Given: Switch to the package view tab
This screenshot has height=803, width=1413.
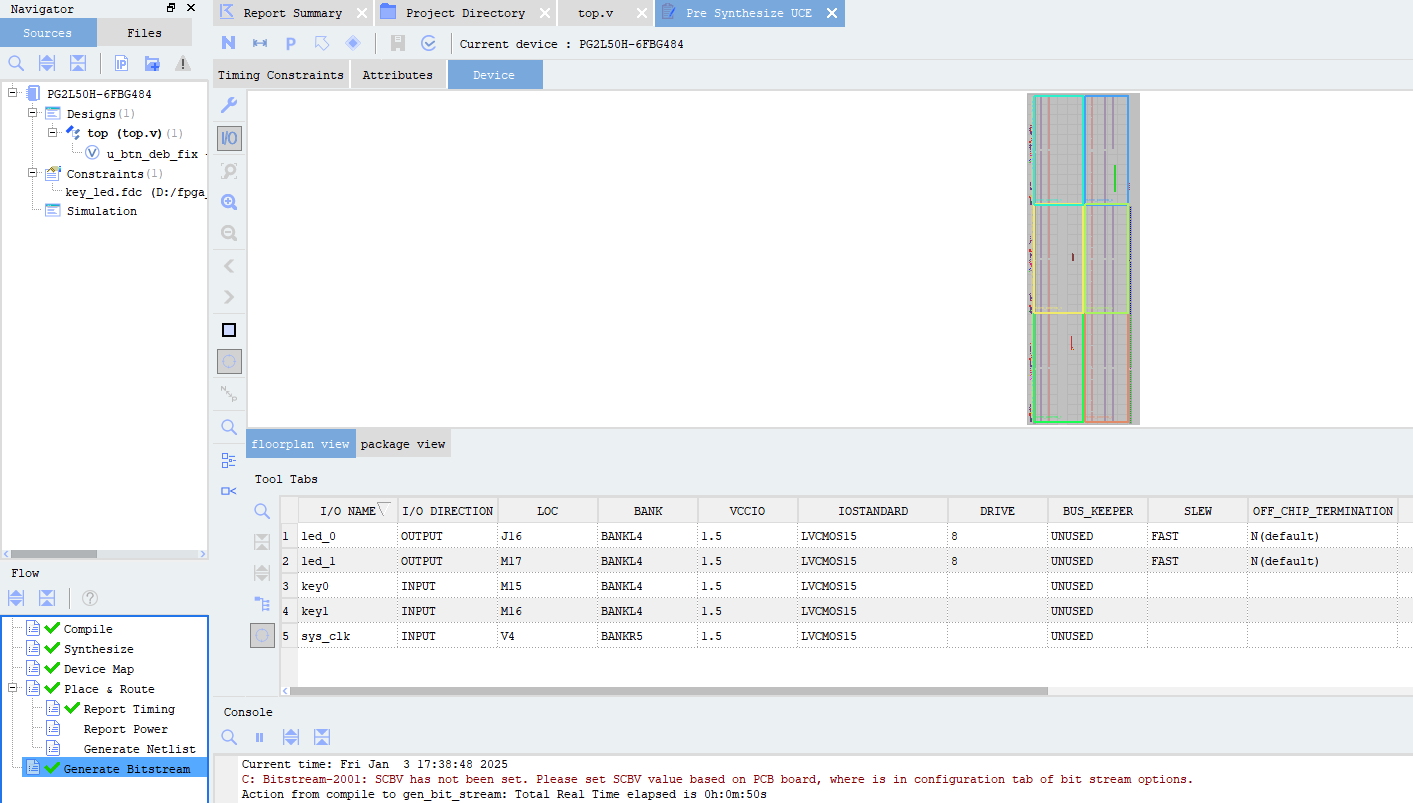Looking at the screenshot, I should click(403, 442).
